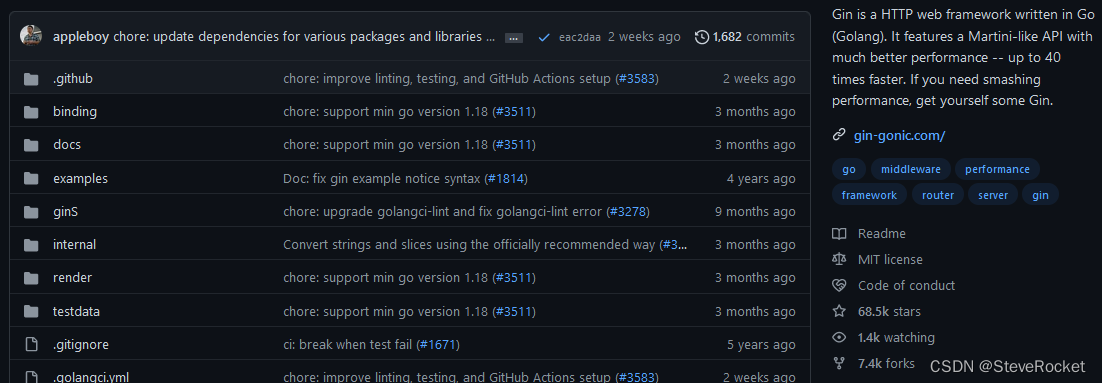Open issue #1671 in .gitignore row
Image resolution: width=1102 pixels, height=383 pixels.
click(439, 344)
